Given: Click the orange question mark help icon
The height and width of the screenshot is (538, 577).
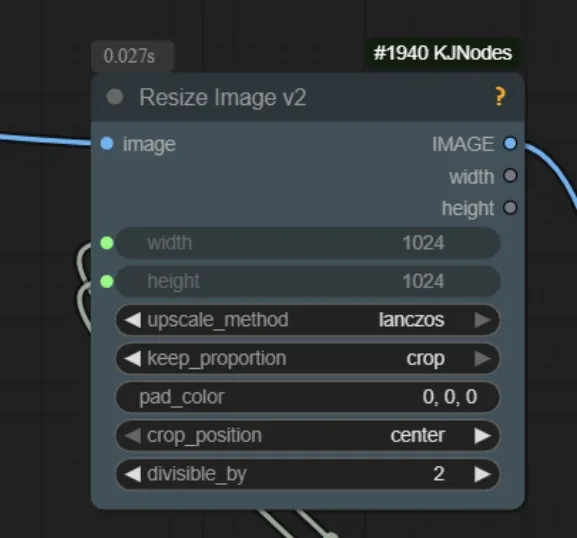Looking at the screenshot, I should [500, 97].
